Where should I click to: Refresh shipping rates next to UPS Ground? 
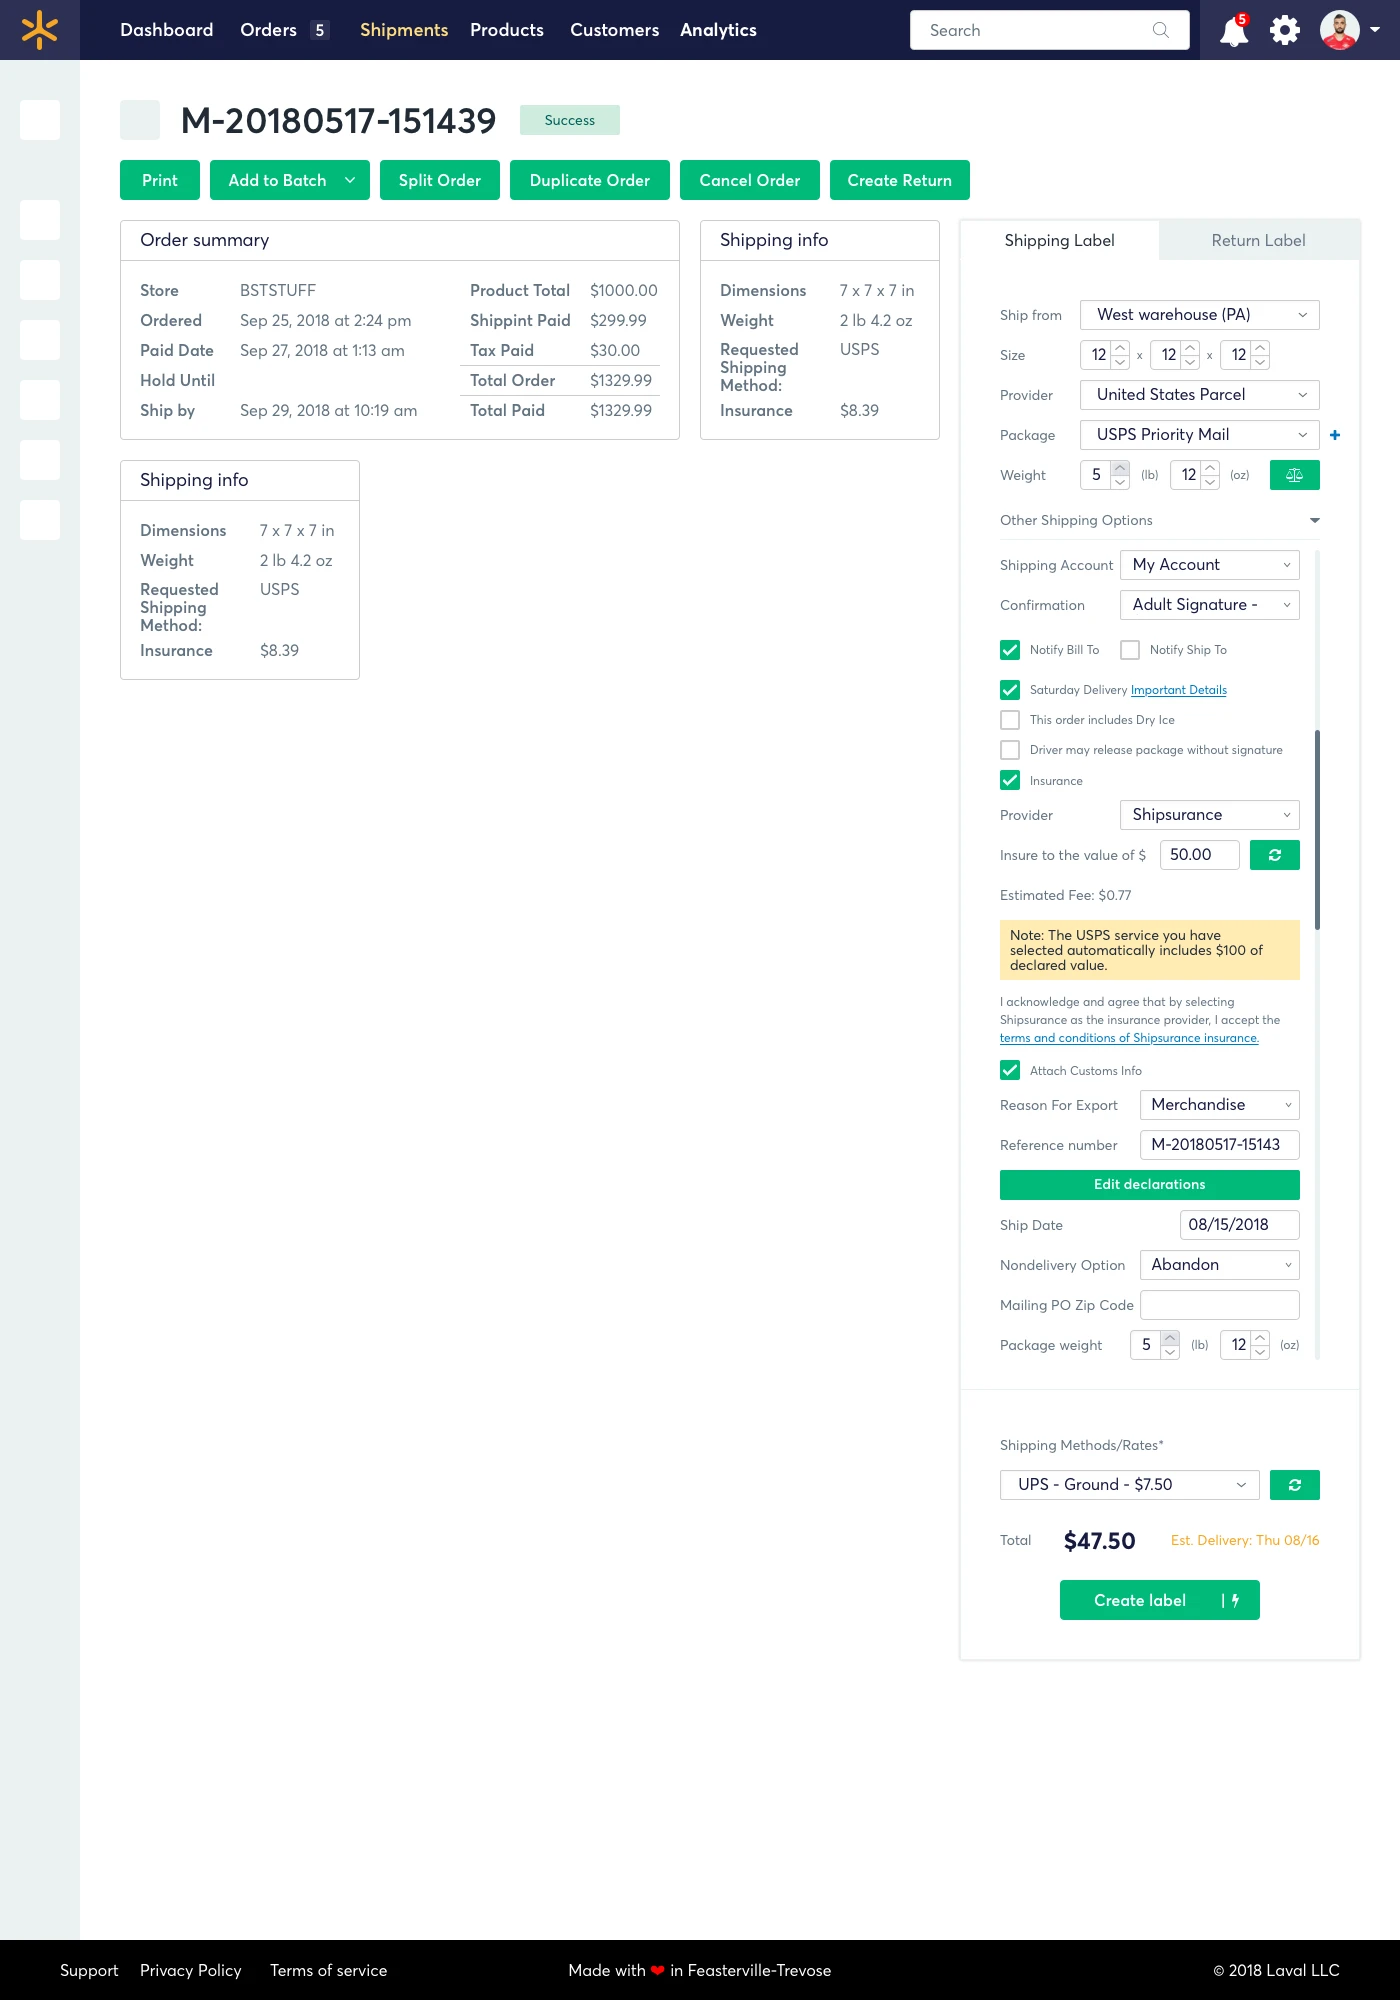tap(1294, 1485)
